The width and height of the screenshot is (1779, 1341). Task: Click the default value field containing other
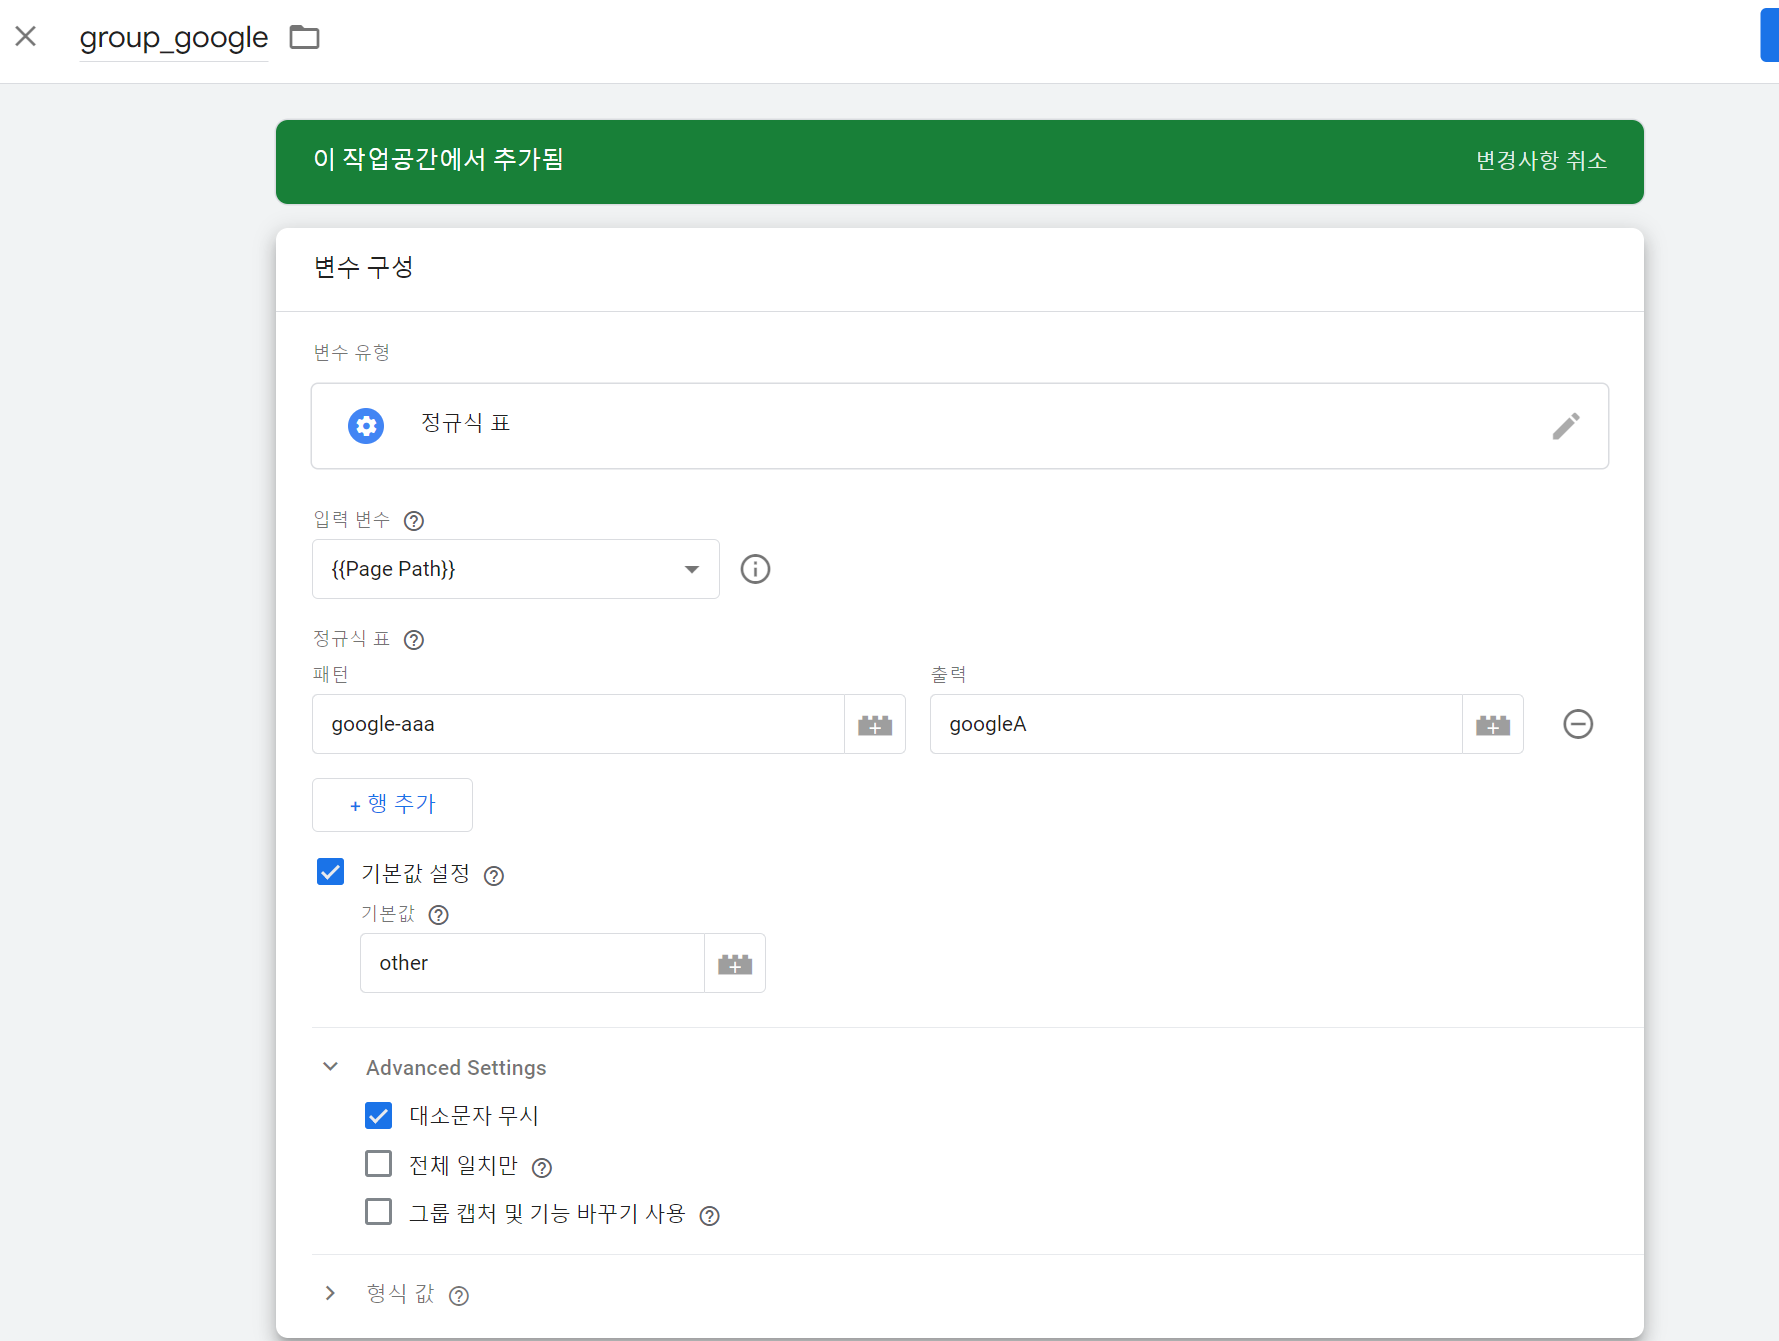[532, 963]
